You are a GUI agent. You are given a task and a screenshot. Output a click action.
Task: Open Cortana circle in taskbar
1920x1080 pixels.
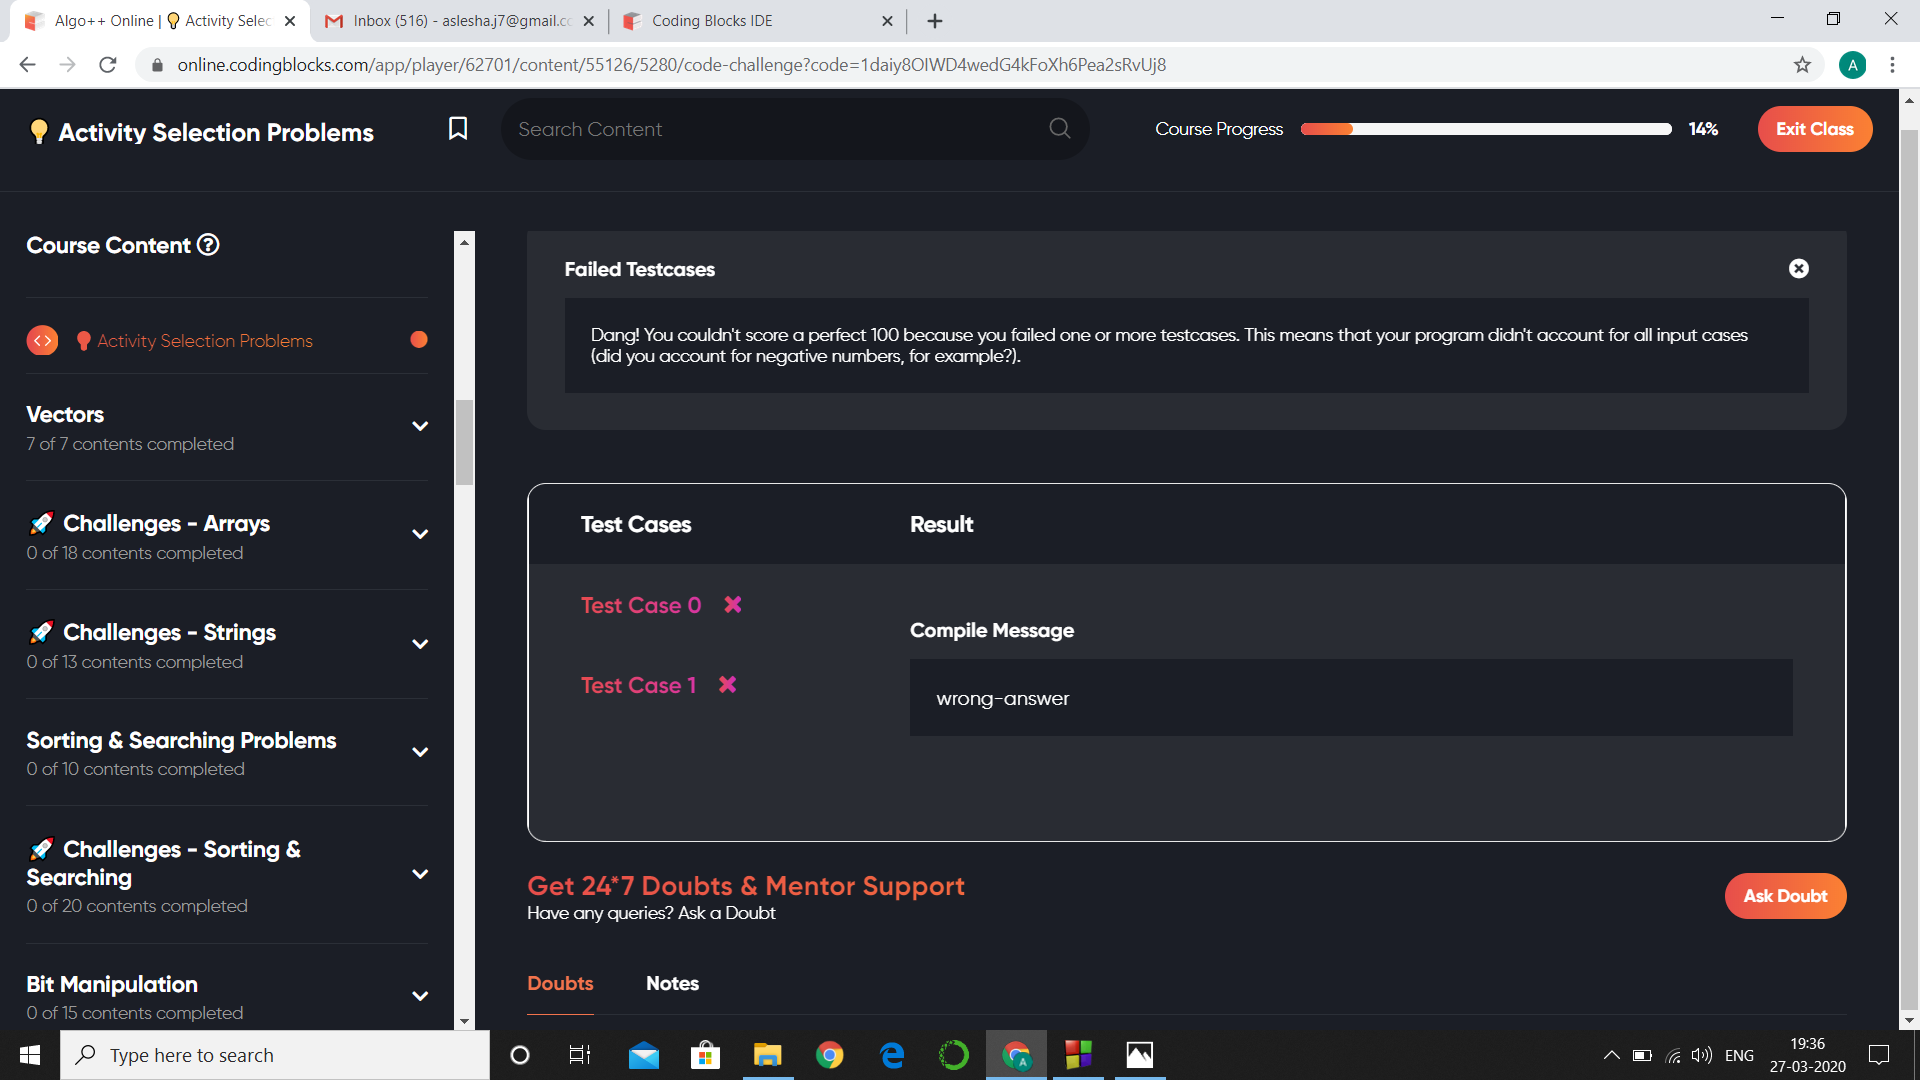(x=520, y=1055)
